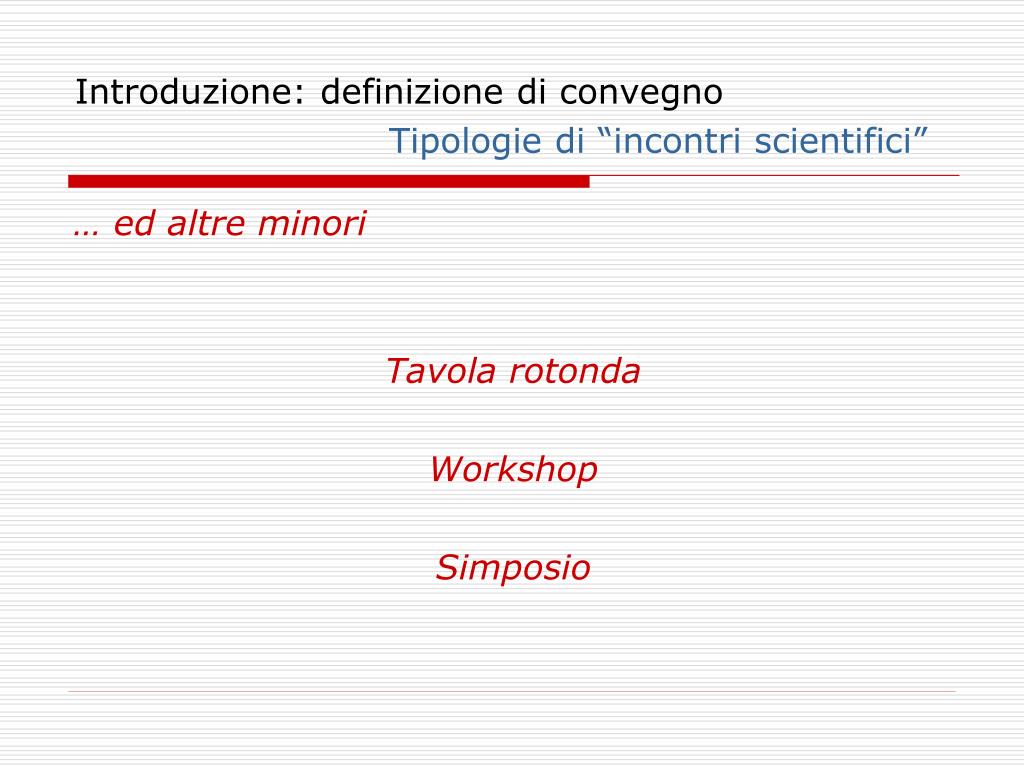Select the "Simposio" item
Image resolution: width=1024 pixels, height=768 pixels.
pos(513,568)
